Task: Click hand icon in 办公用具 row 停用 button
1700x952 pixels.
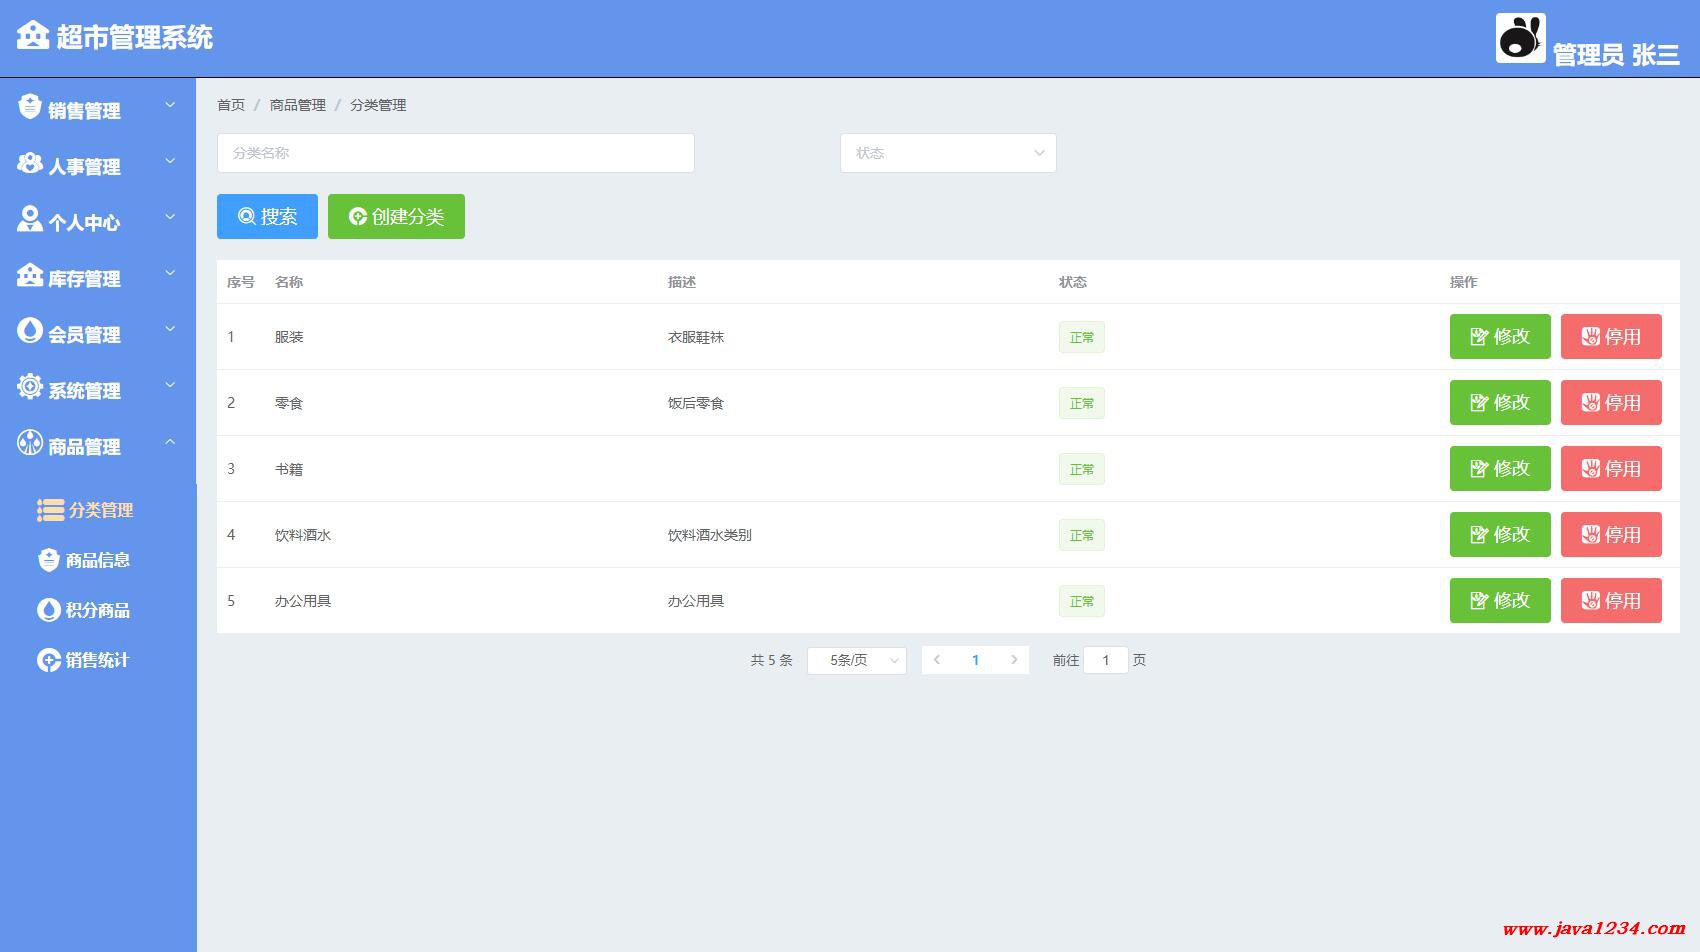Action: click(x=1590, y=601)
